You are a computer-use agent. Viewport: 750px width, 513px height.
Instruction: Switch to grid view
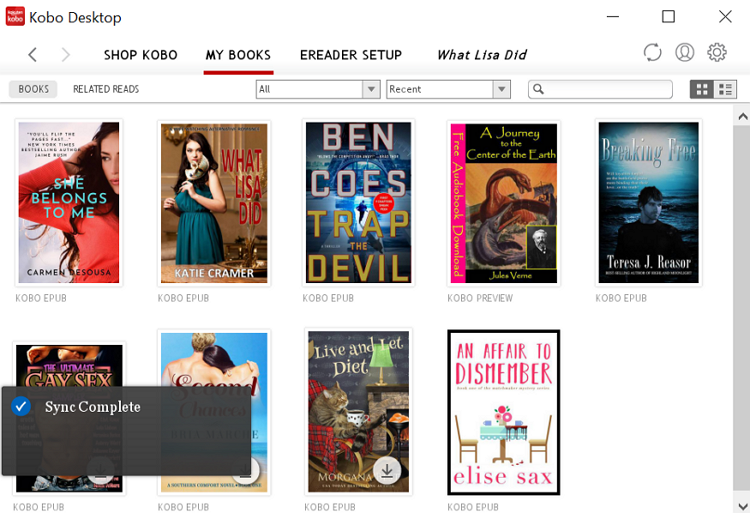point(702,89)
